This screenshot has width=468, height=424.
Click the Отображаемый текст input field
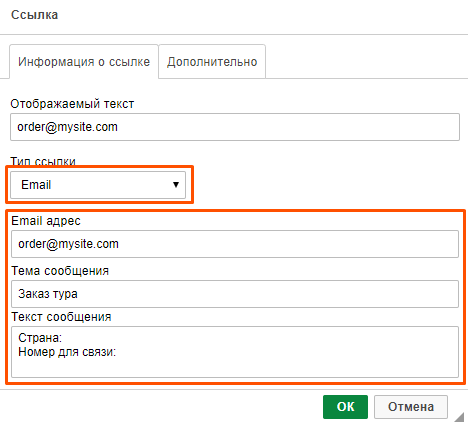tap(235, 127)
